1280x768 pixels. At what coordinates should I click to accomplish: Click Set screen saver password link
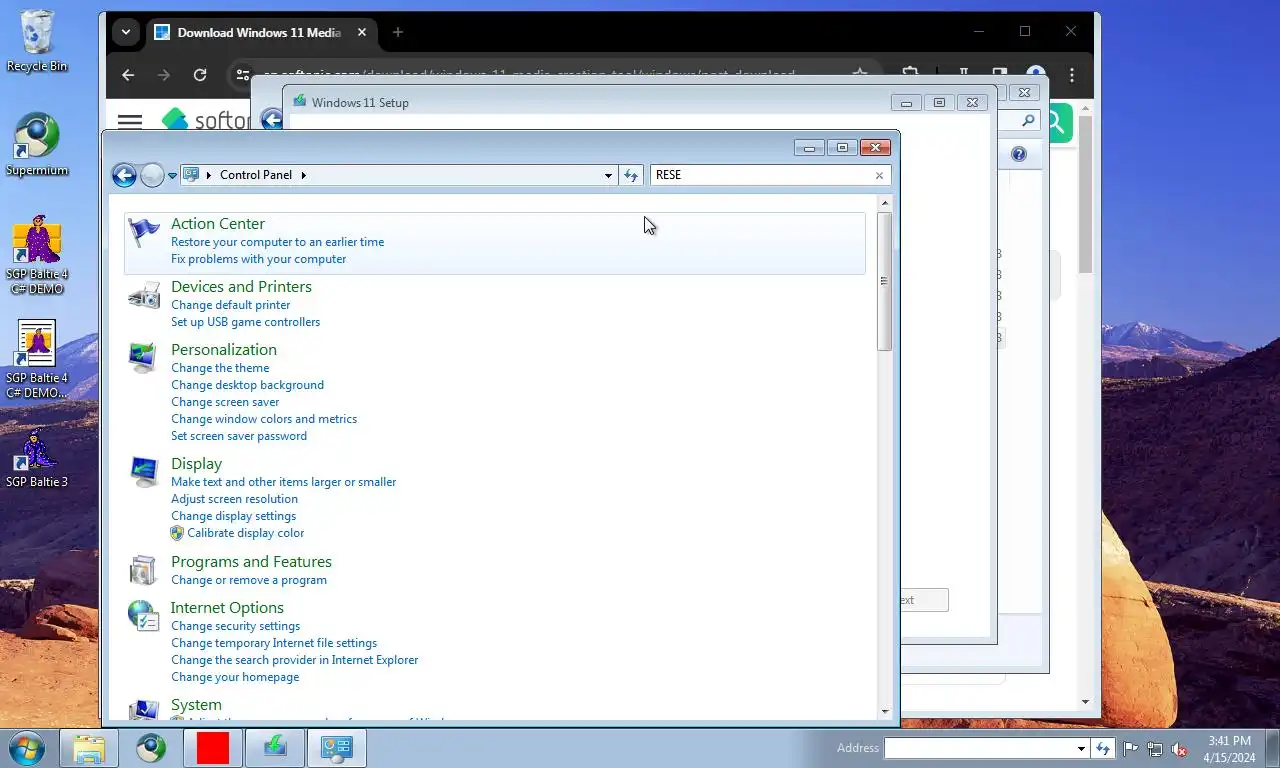239,436
